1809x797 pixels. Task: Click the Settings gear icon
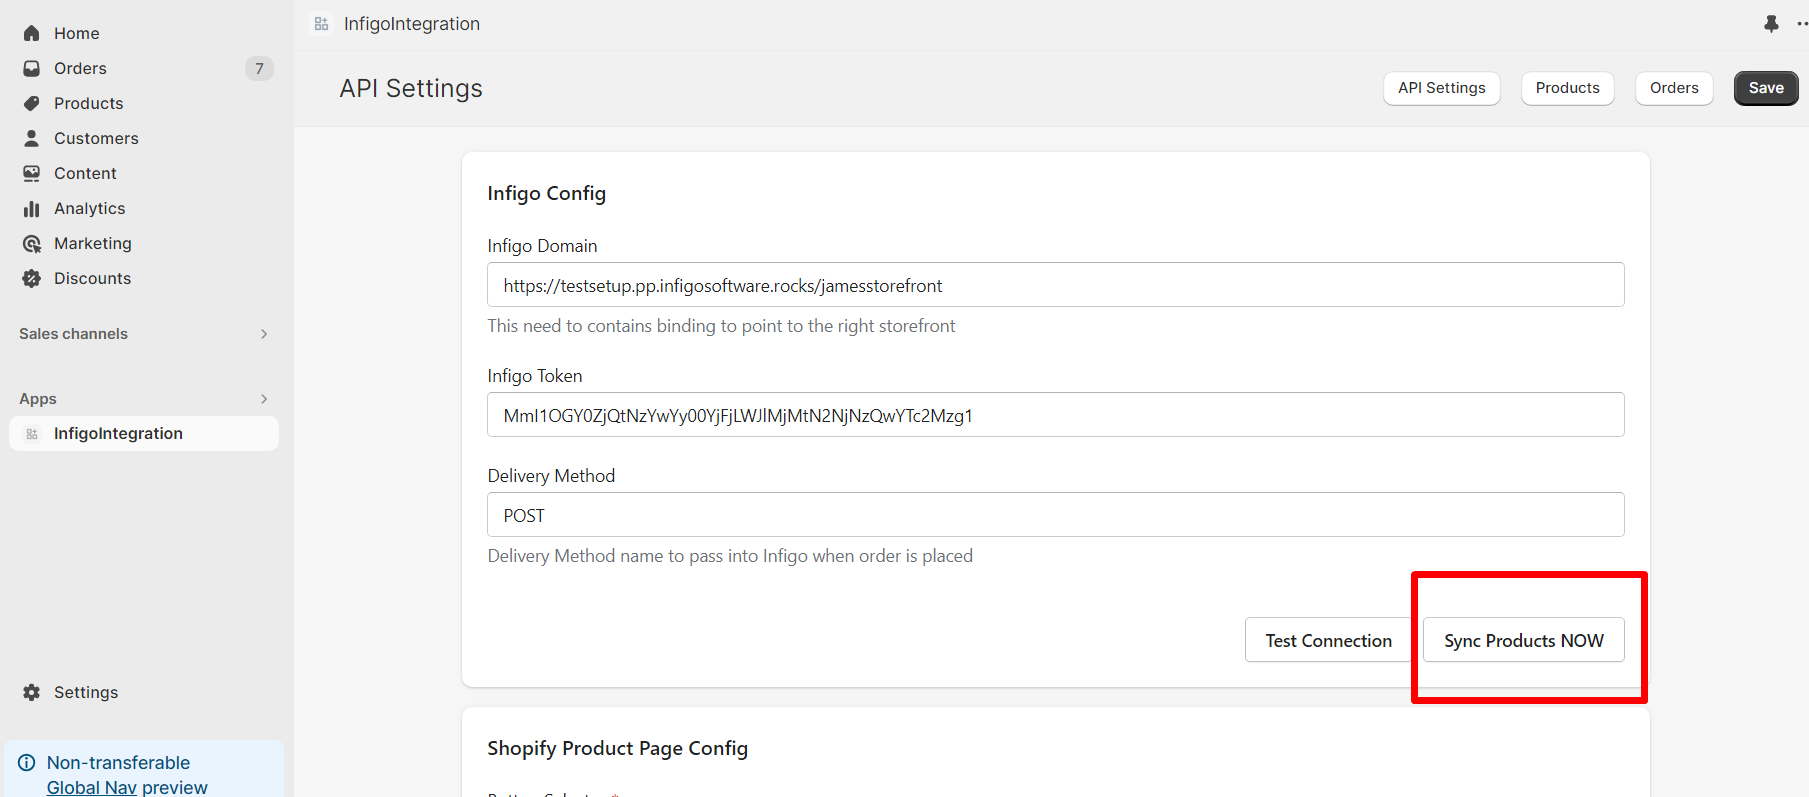point(32,692)
